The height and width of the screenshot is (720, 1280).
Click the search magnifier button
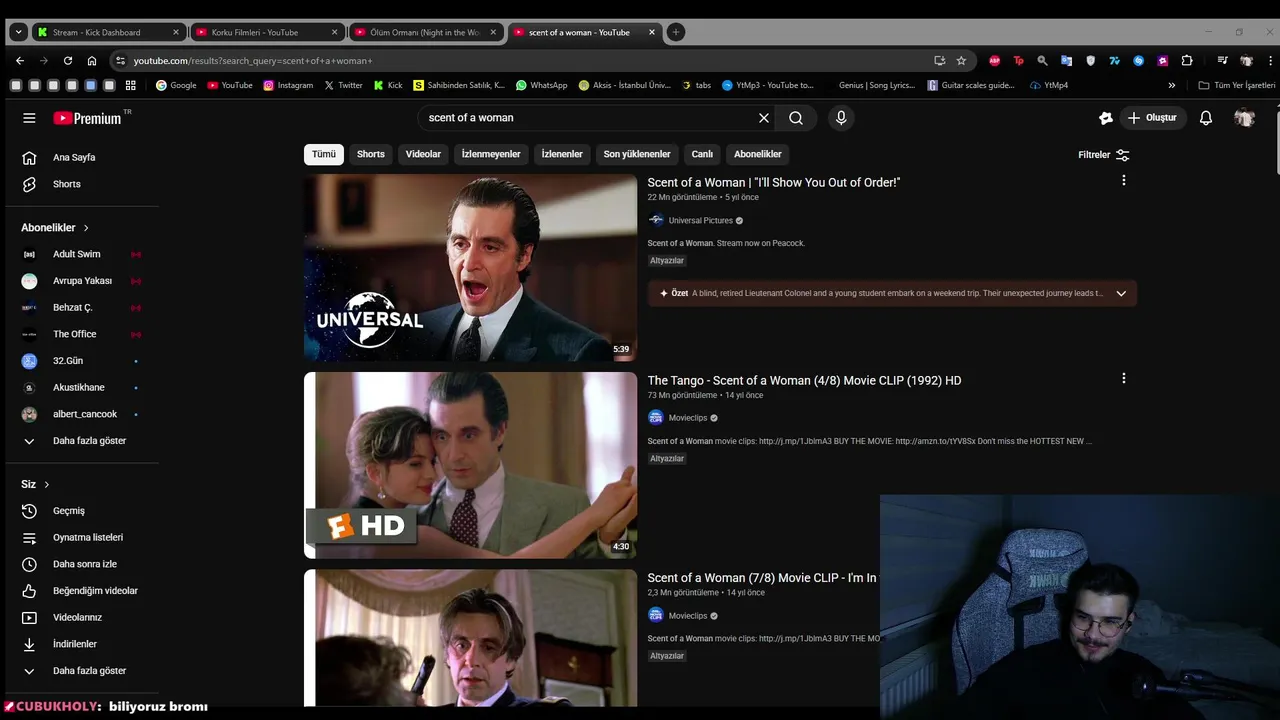point(796,118)
